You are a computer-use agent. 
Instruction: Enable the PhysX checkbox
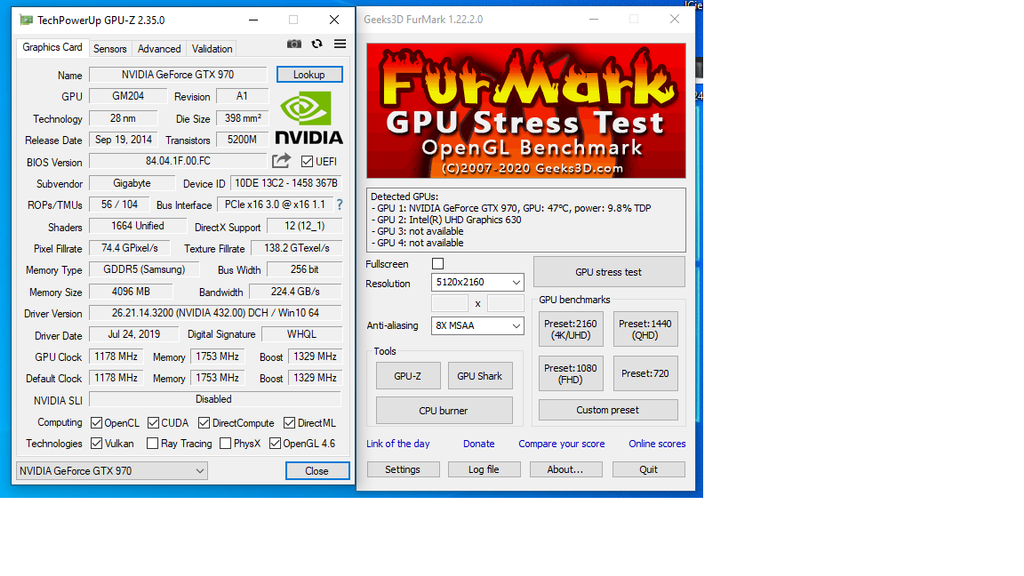point(225,443)
